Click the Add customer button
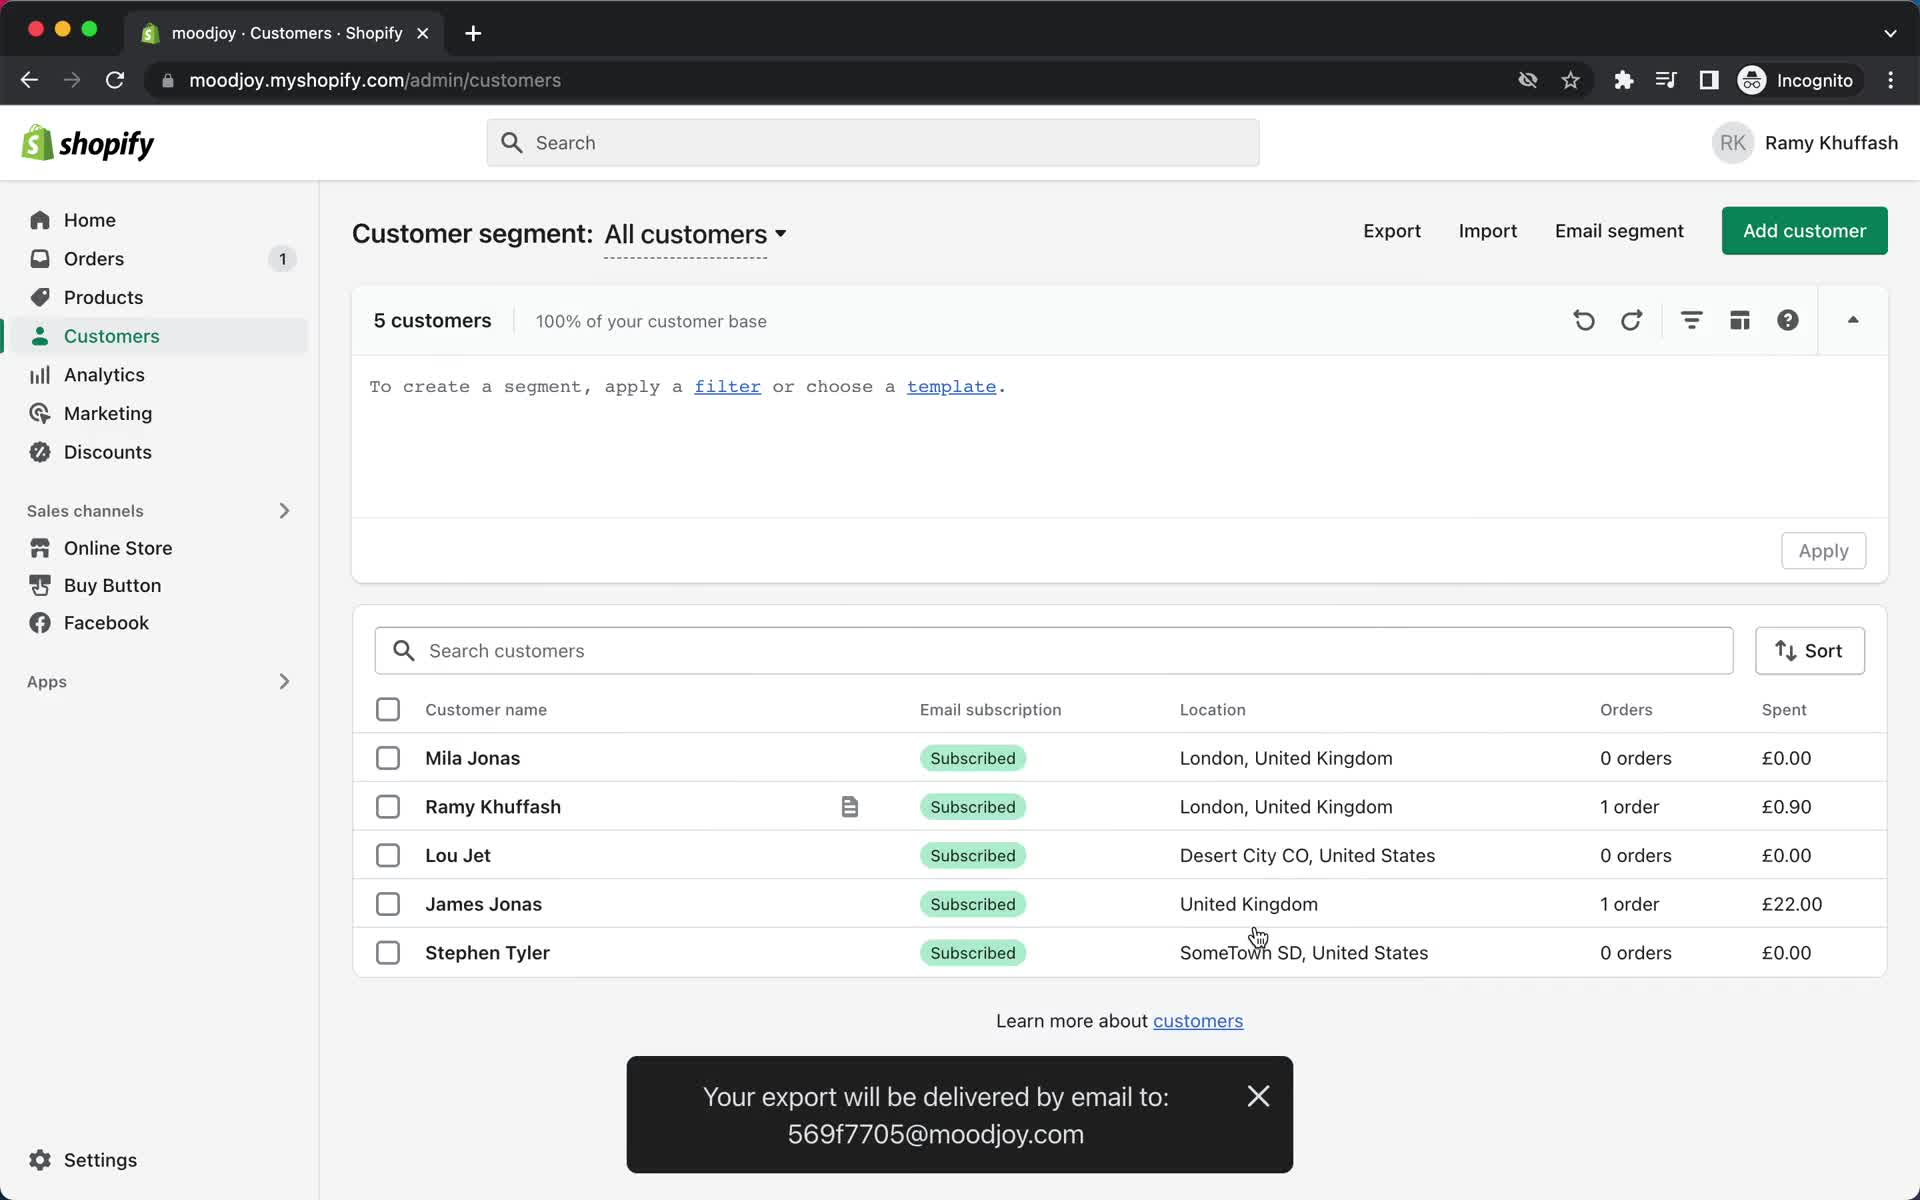1920x1200 pixels. pyautogui.click(x=1803, y=231)
